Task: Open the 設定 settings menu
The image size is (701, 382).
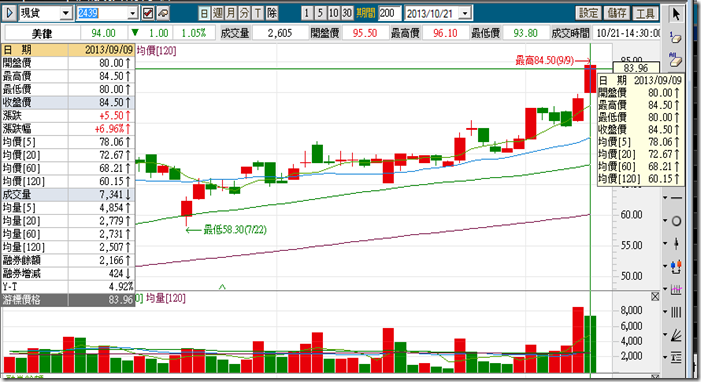Action: coord(588,13)
